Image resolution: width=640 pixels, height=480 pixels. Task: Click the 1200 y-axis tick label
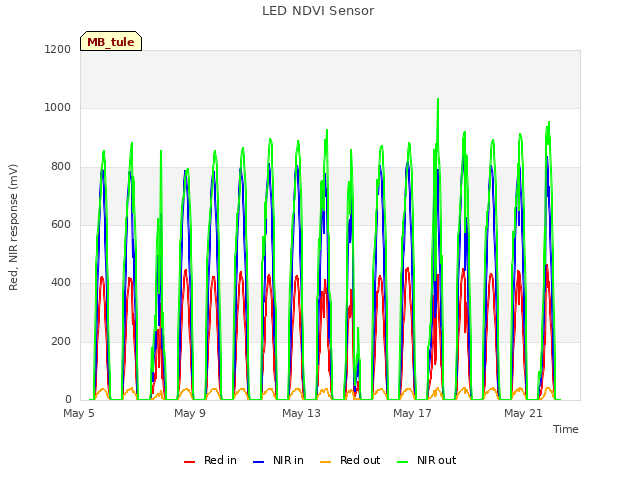point(58,49)
